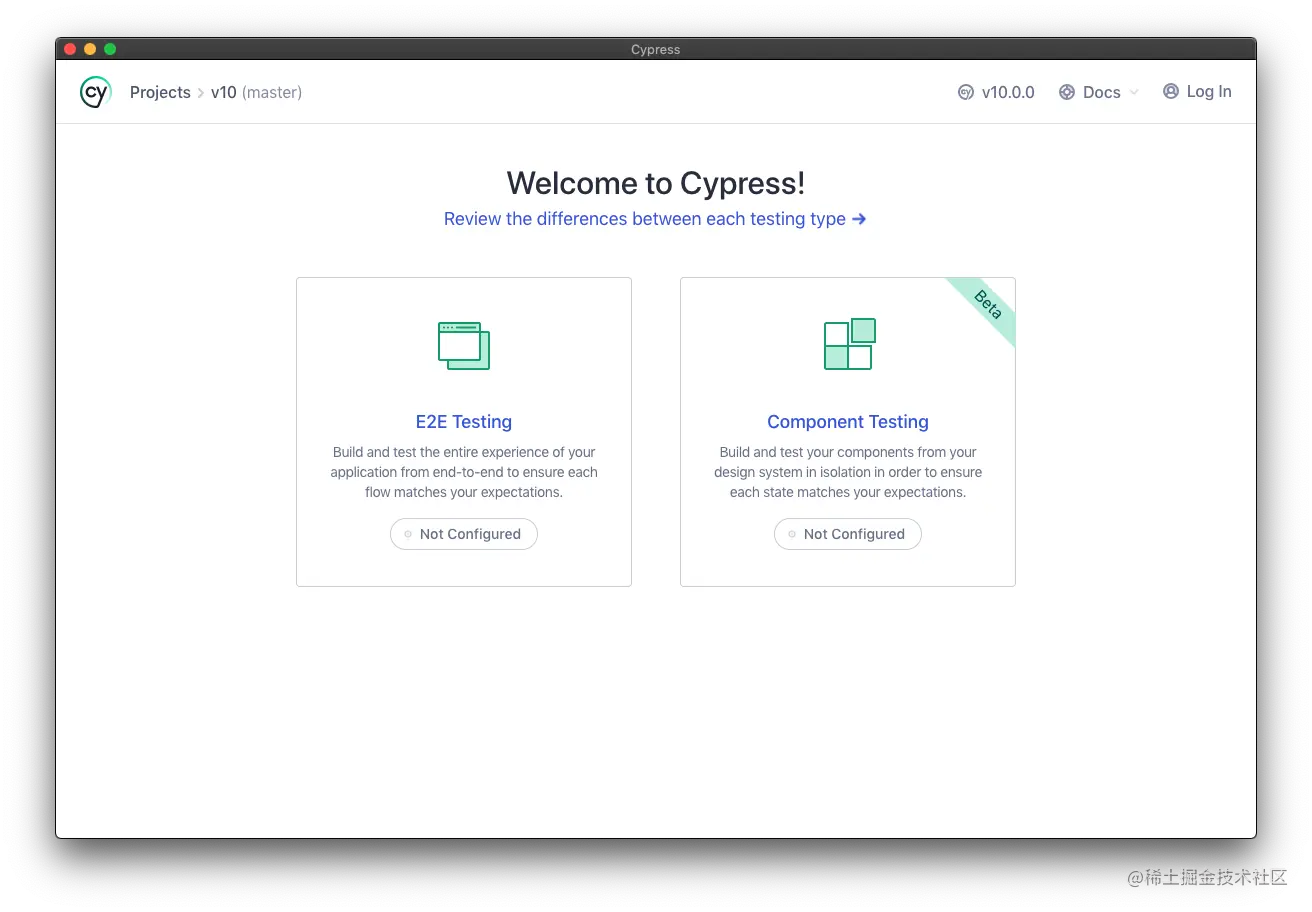Choose the Component Testing heading
This screenshot has height=912, width=1312.
coord(848,422)
